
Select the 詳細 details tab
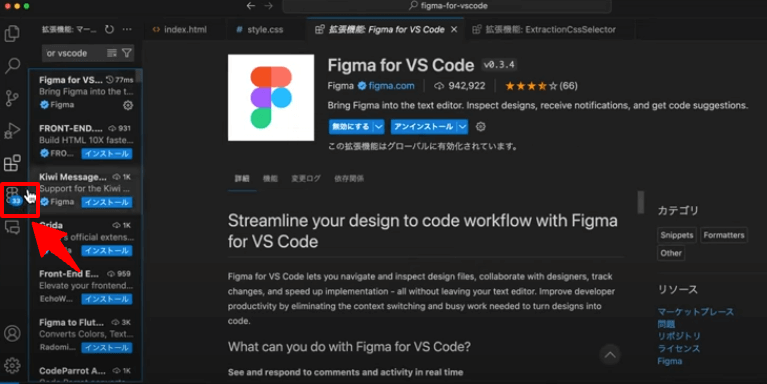coord(242,179)
